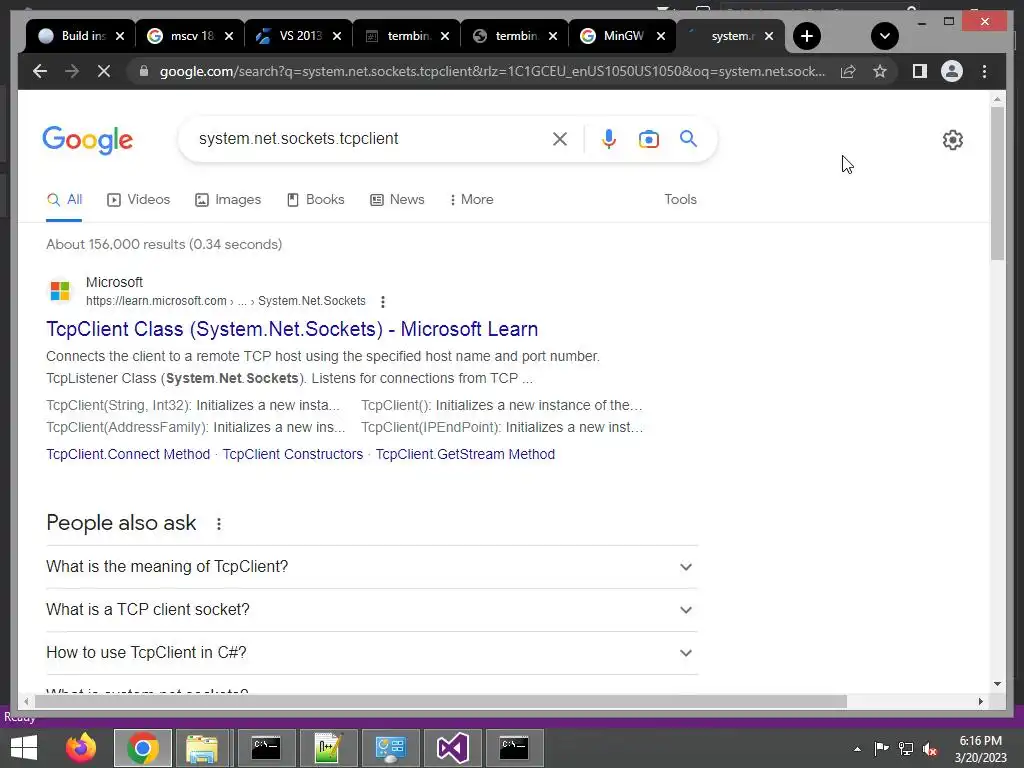Open the network tray icon

906,749
